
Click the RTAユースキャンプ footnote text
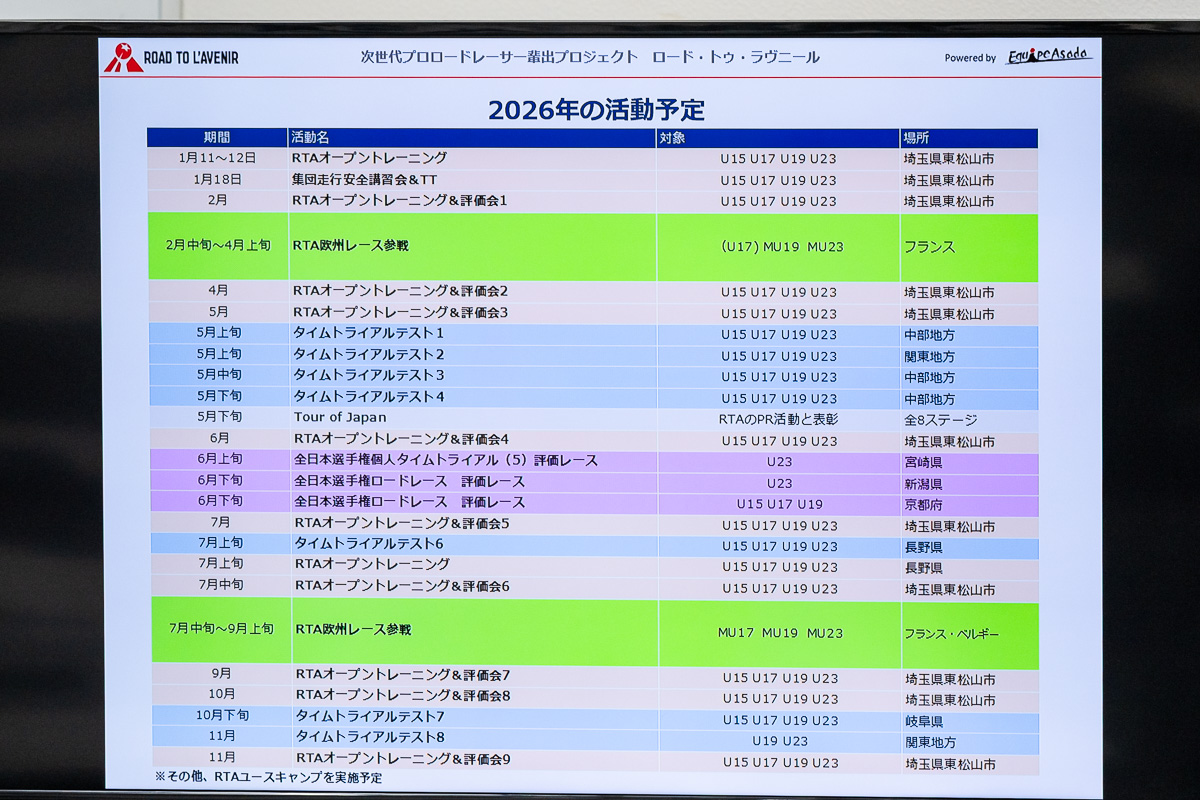[x=268, y=777]
